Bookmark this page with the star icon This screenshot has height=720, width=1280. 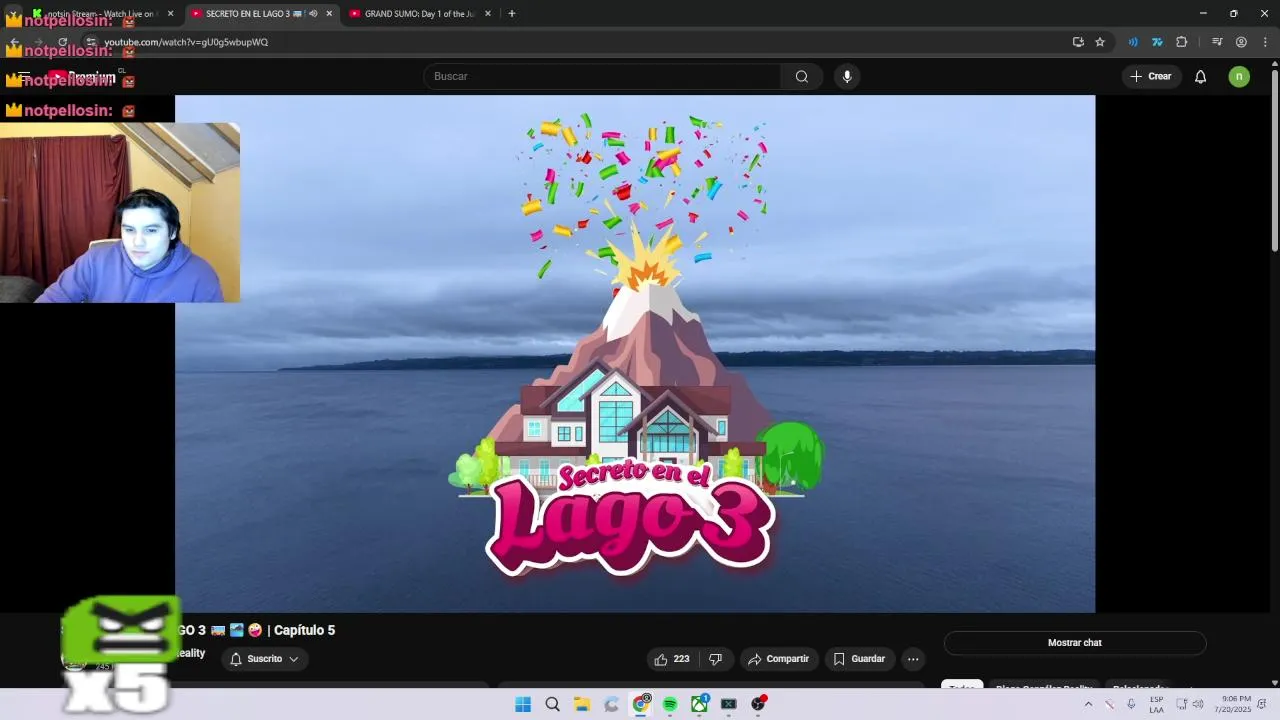tap(1100, 42)
